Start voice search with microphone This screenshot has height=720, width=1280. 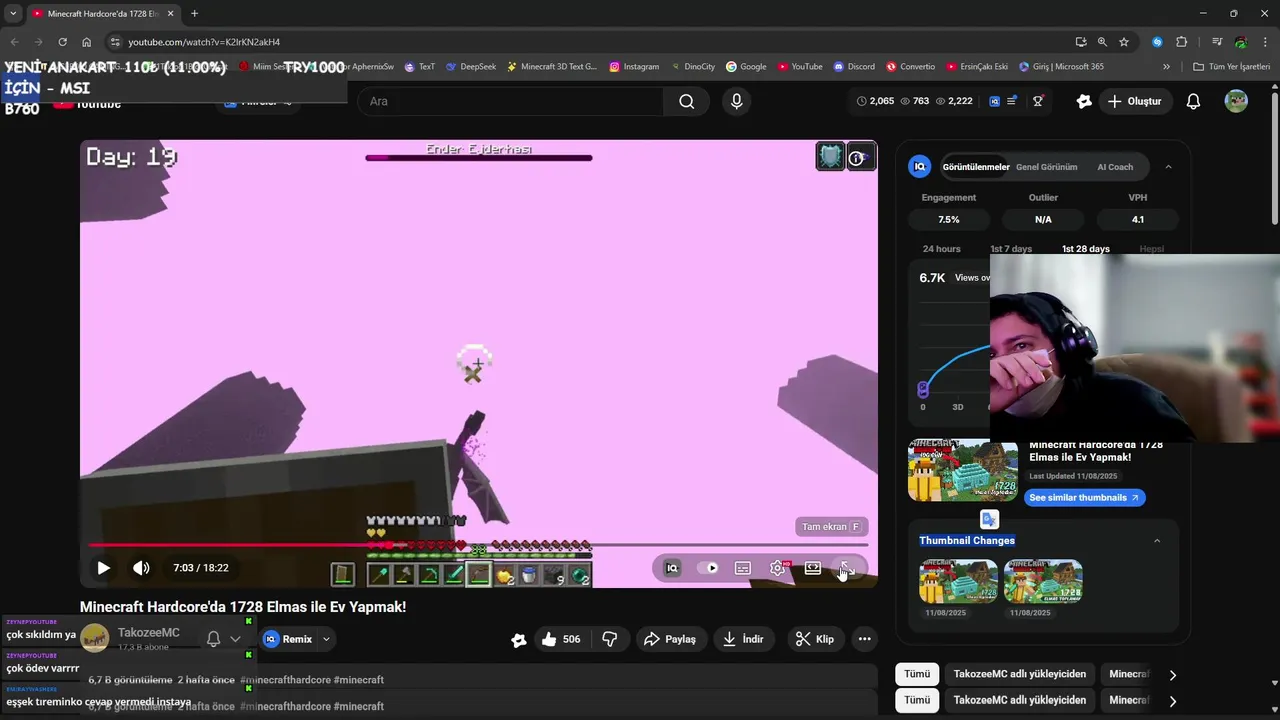click(737, 101)
